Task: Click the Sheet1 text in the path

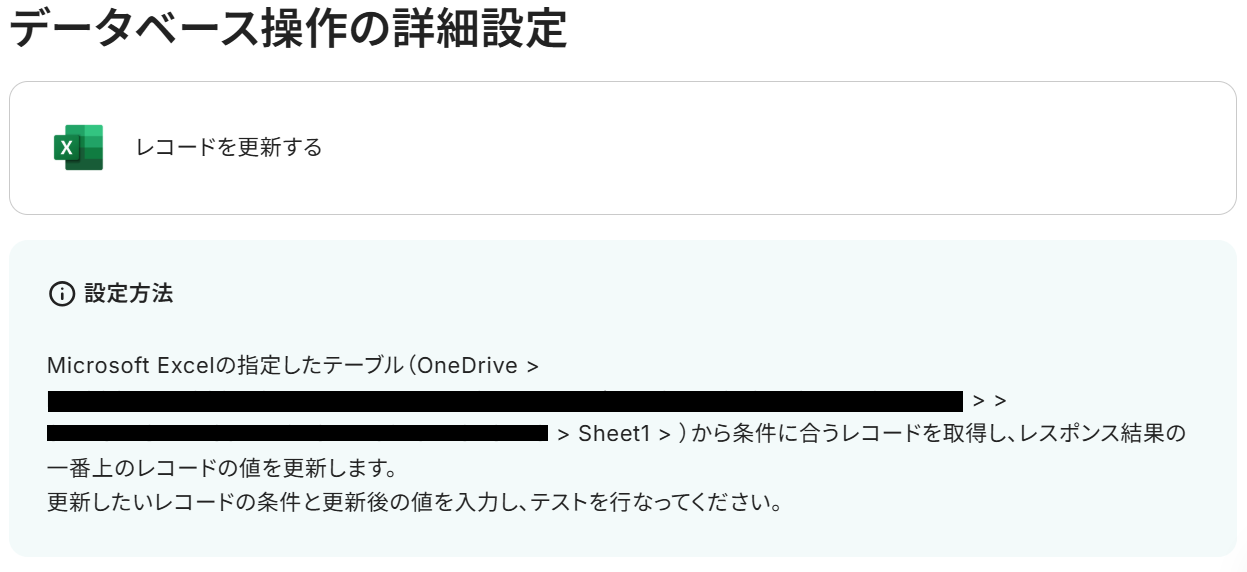Action: pos(614,434)
